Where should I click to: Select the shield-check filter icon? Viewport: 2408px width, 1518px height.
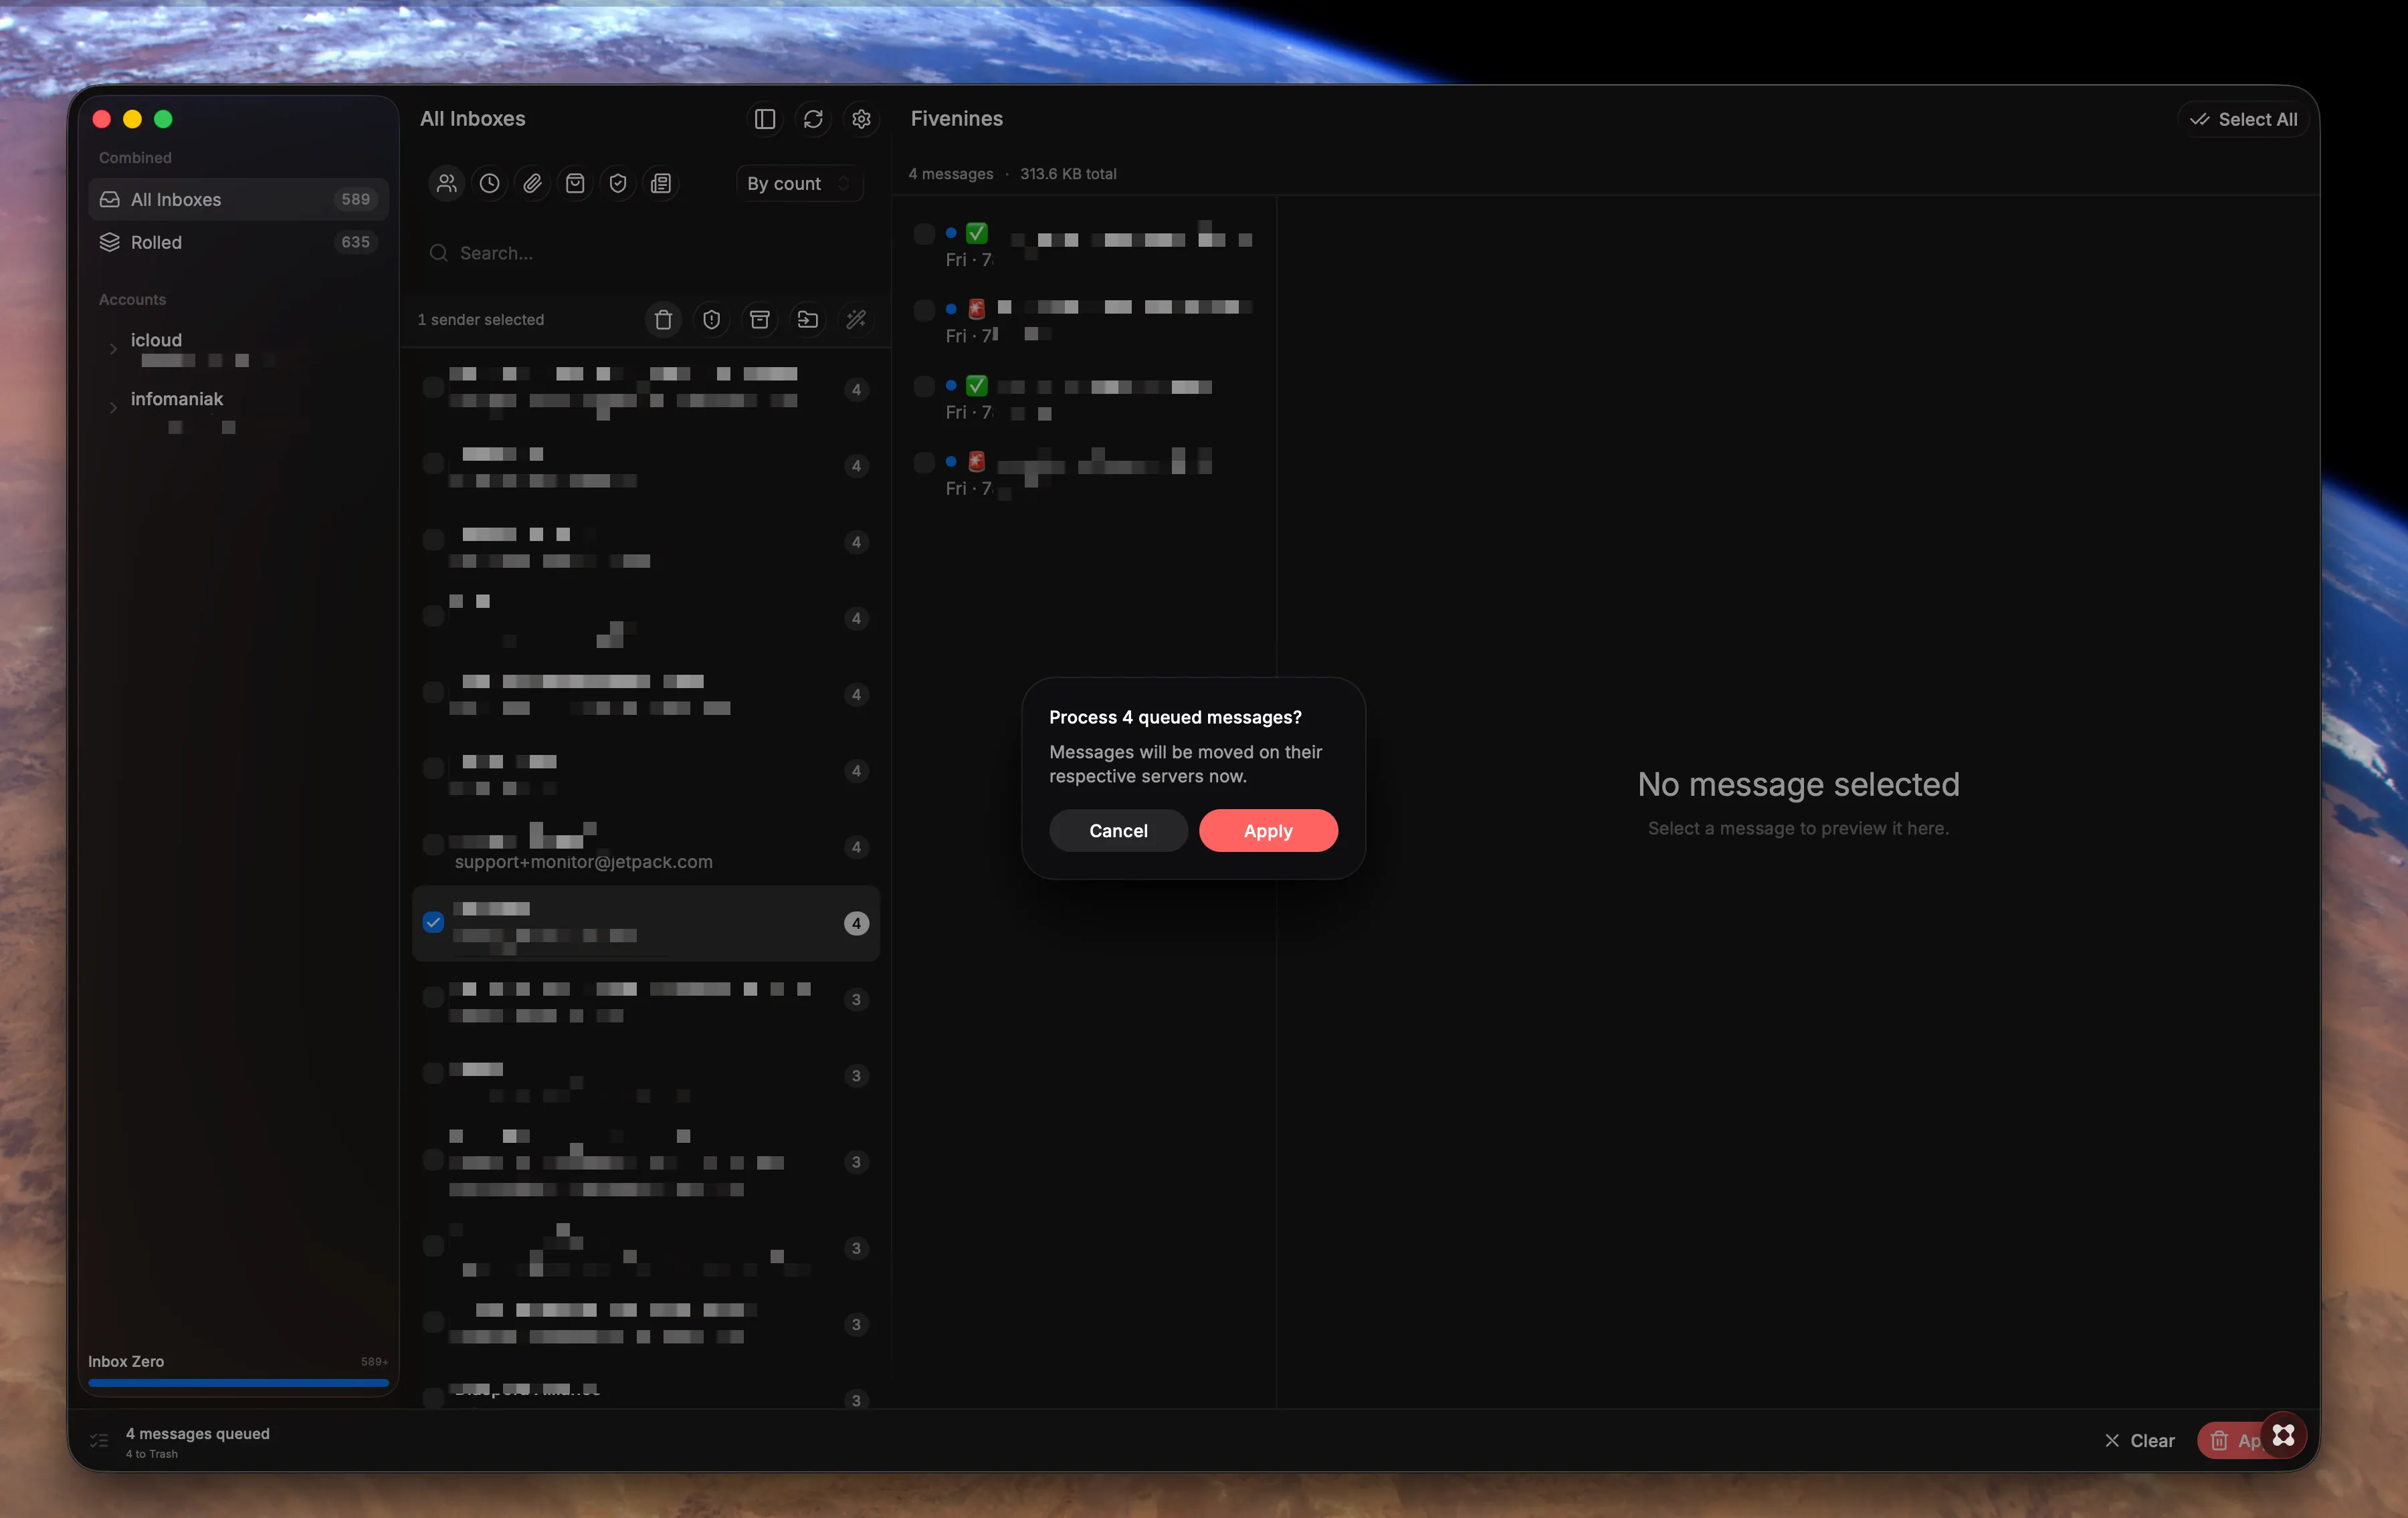click(x=618, y=183)
